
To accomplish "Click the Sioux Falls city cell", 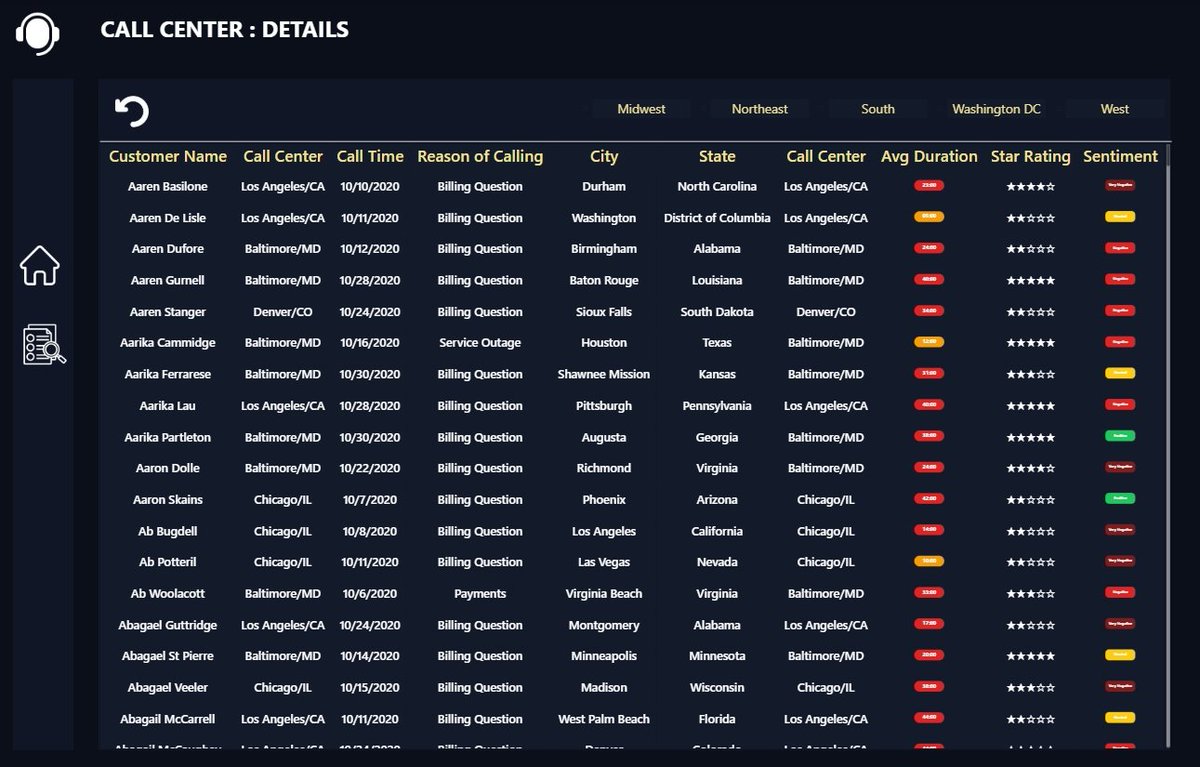I will 604,312.
